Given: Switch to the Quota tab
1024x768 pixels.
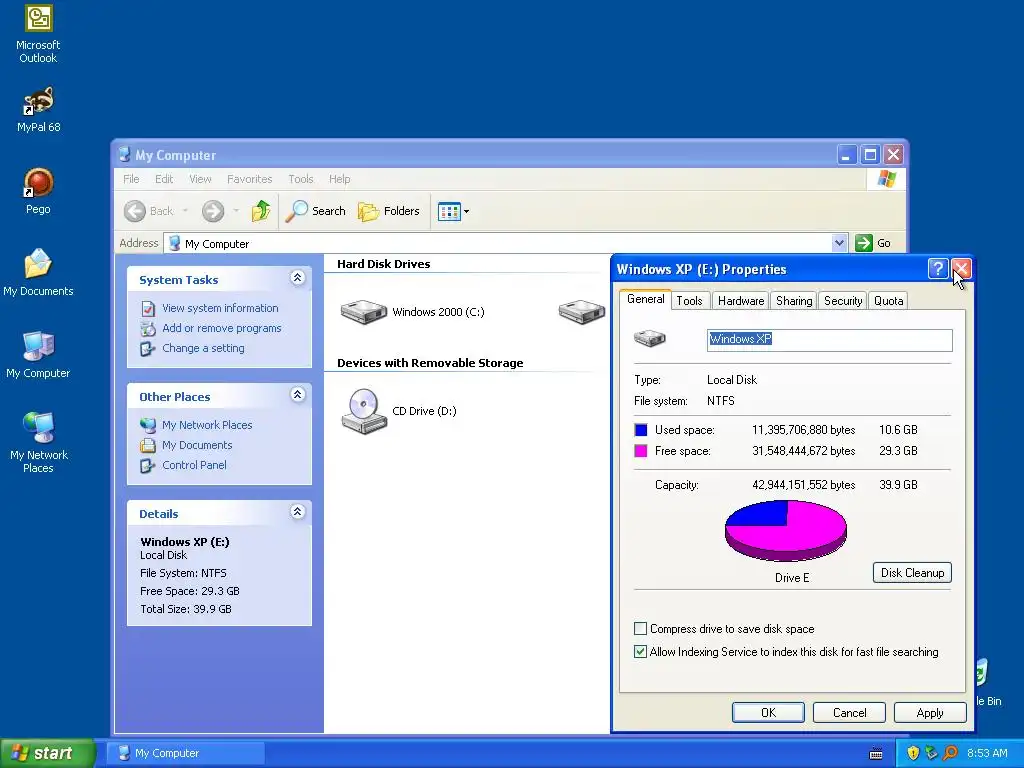Looking at the screenshot, I should (888, 300).
